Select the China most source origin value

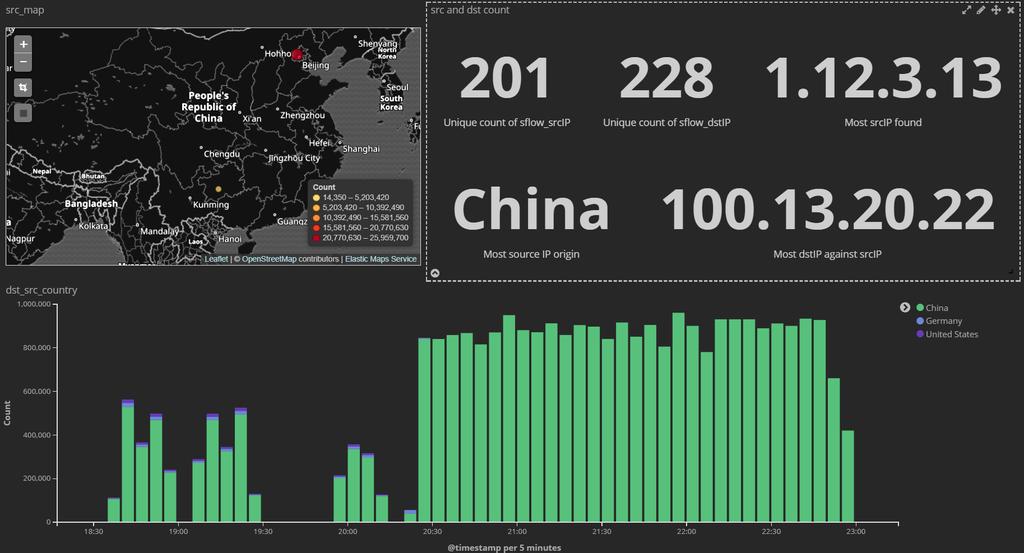point(531,209)
